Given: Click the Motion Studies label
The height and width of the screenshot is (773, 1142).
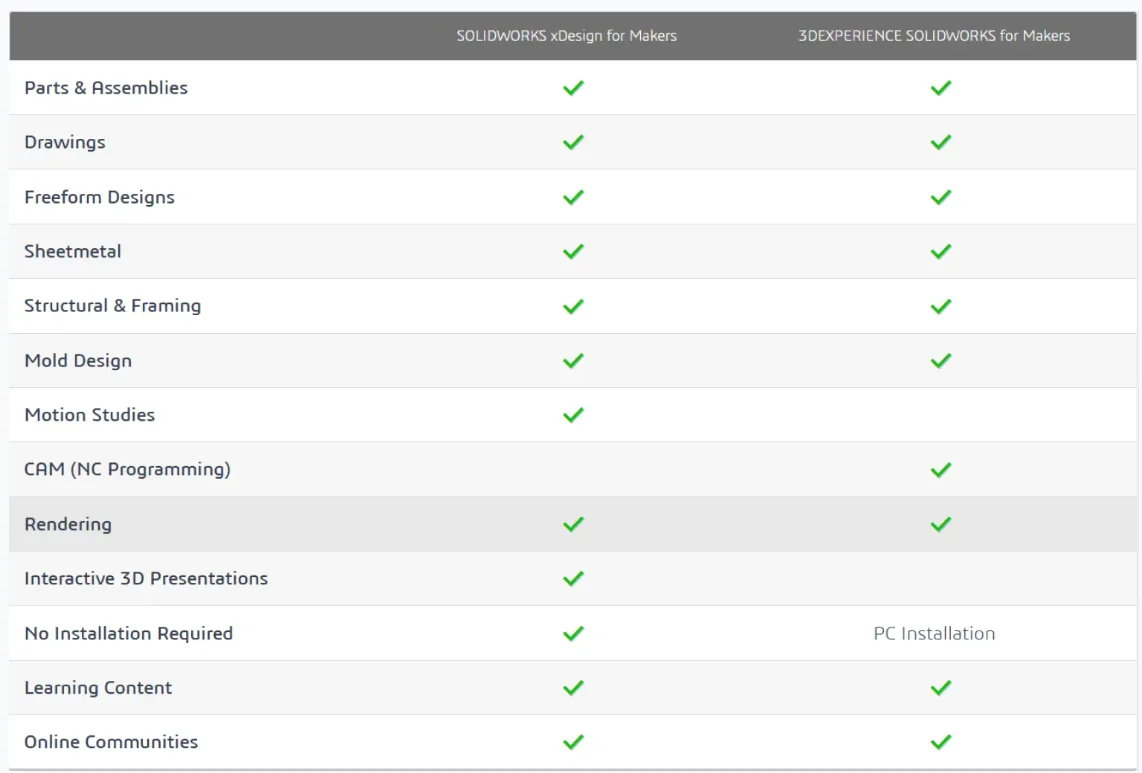Looking at the screenshot, I should tap(90, 415).
